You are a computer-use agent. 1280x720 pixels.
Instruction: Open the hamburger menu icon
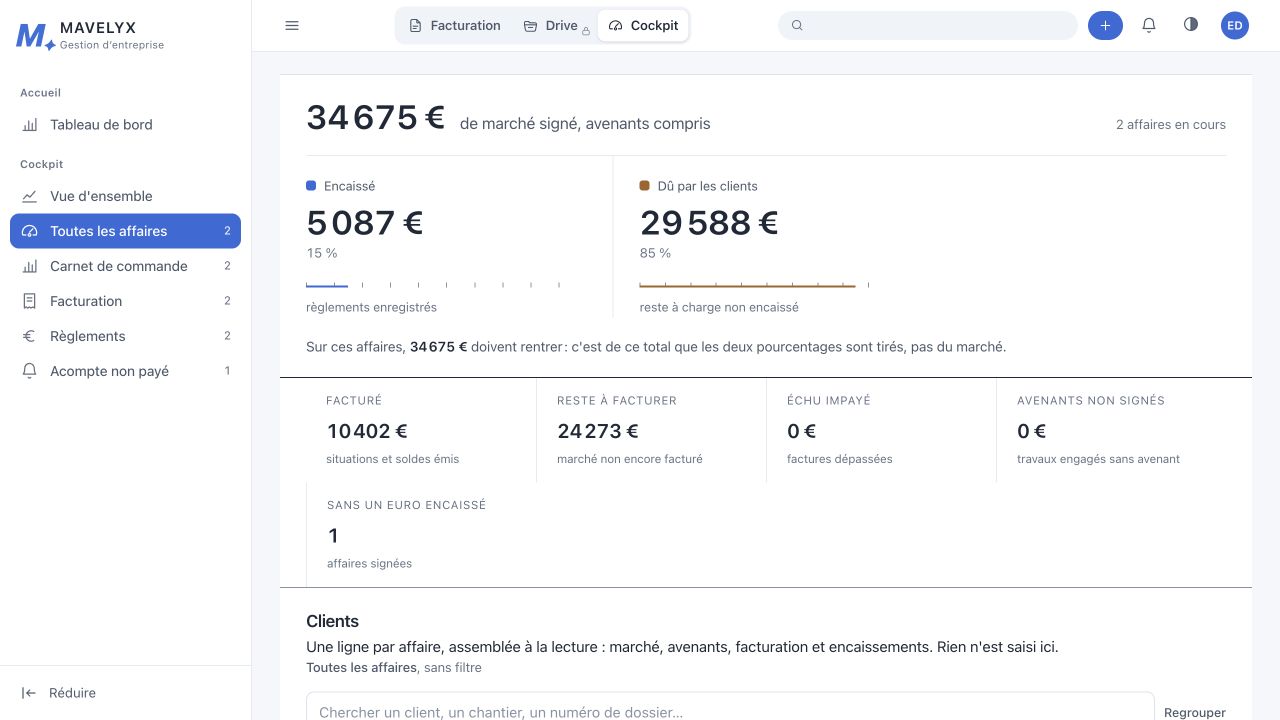click(292, 26)
